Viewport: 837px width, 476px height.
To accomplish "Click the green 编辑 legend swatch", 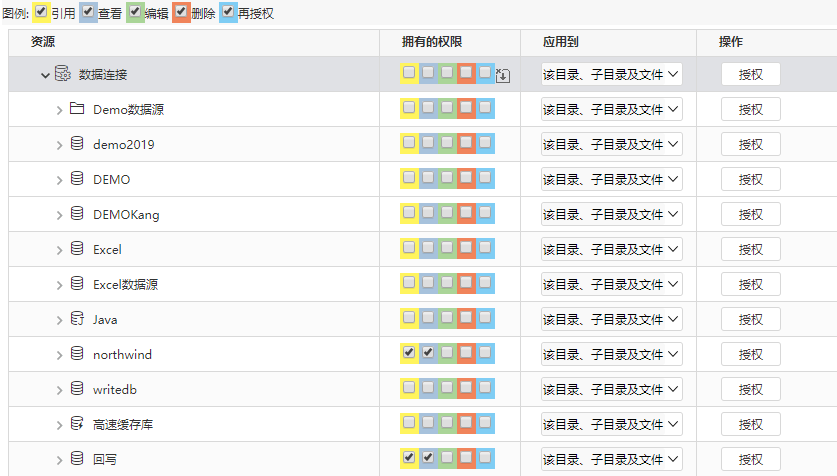I will click(135, 12).
